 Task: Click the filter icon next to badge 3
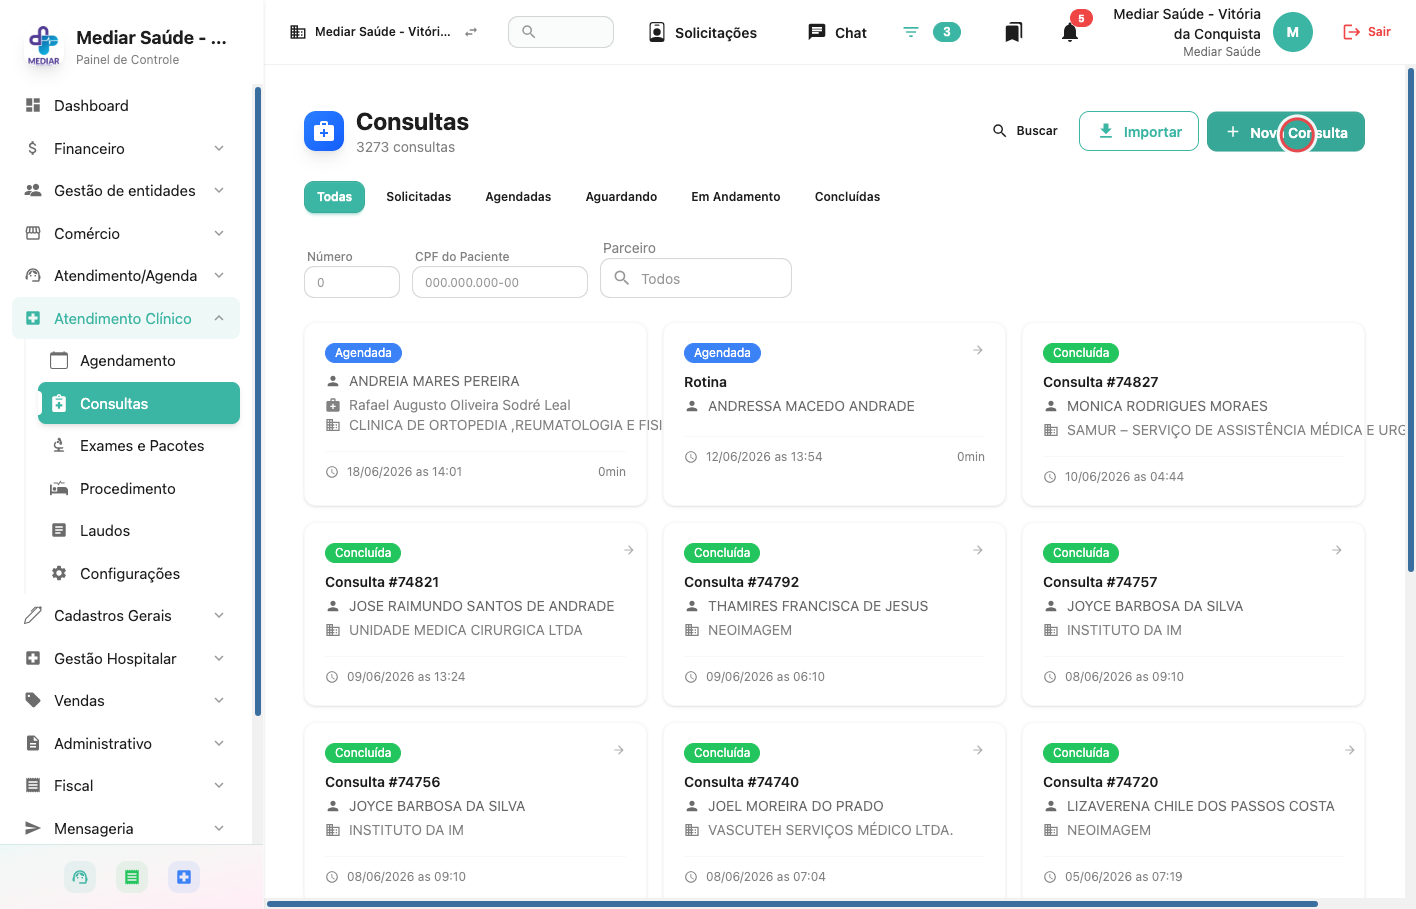[911, 32]
